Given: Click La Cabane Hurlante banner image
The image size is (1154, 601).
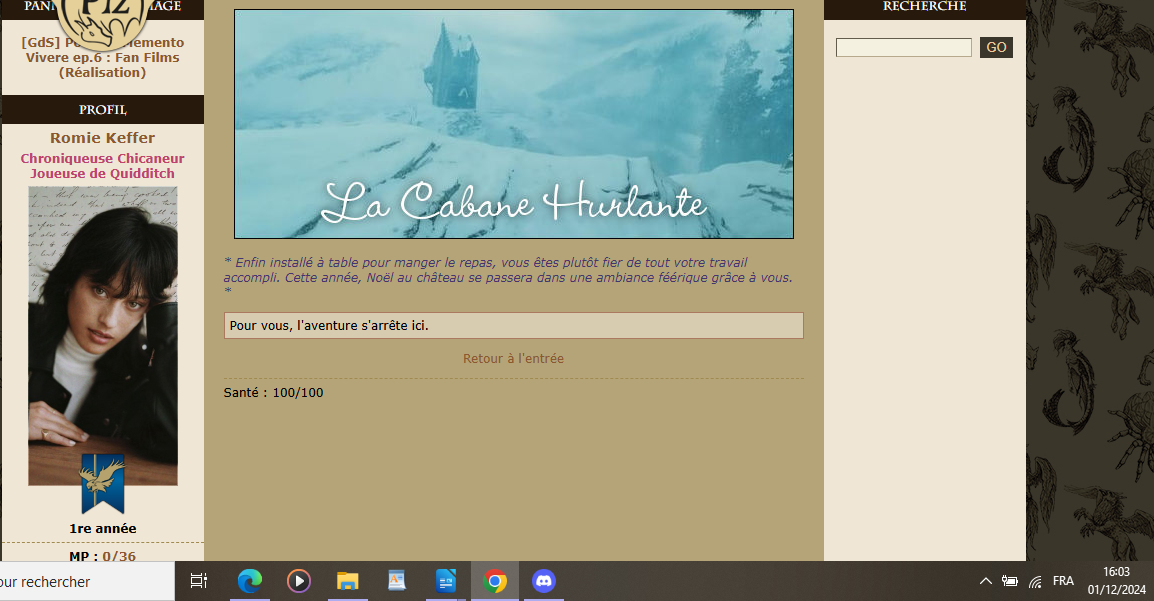Looking at the screenshot, I should point(514,124).
